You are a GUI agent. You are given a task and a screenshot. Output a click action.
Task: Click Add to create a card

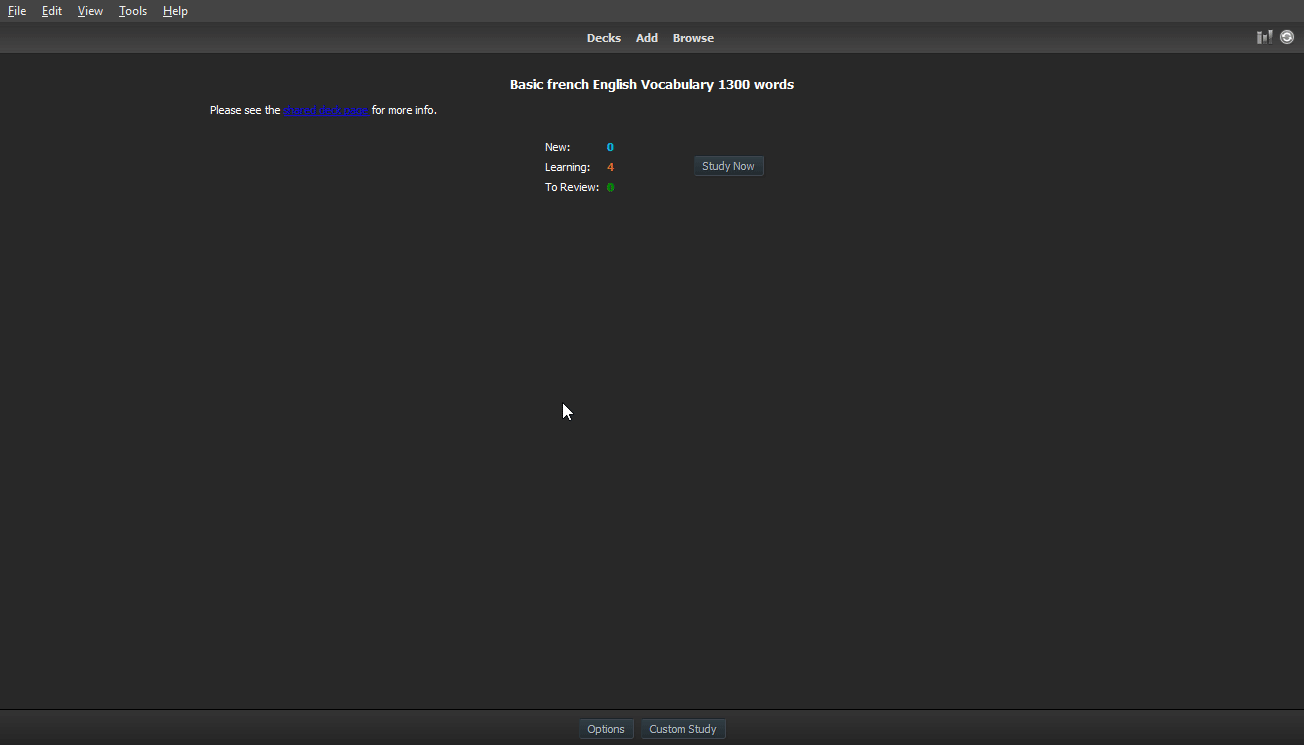point(647,38)
